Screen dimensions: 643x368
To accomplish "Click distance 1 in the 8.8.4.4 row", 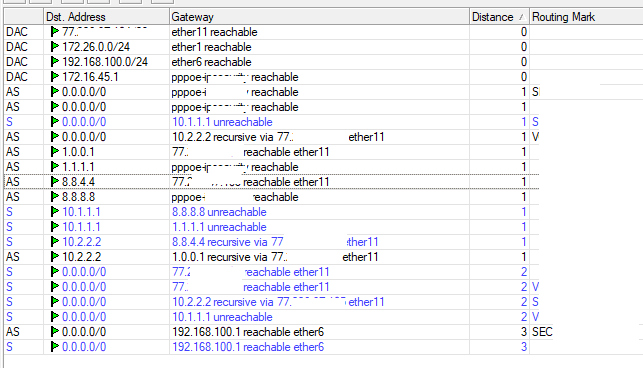I will (x=524, y=182).
